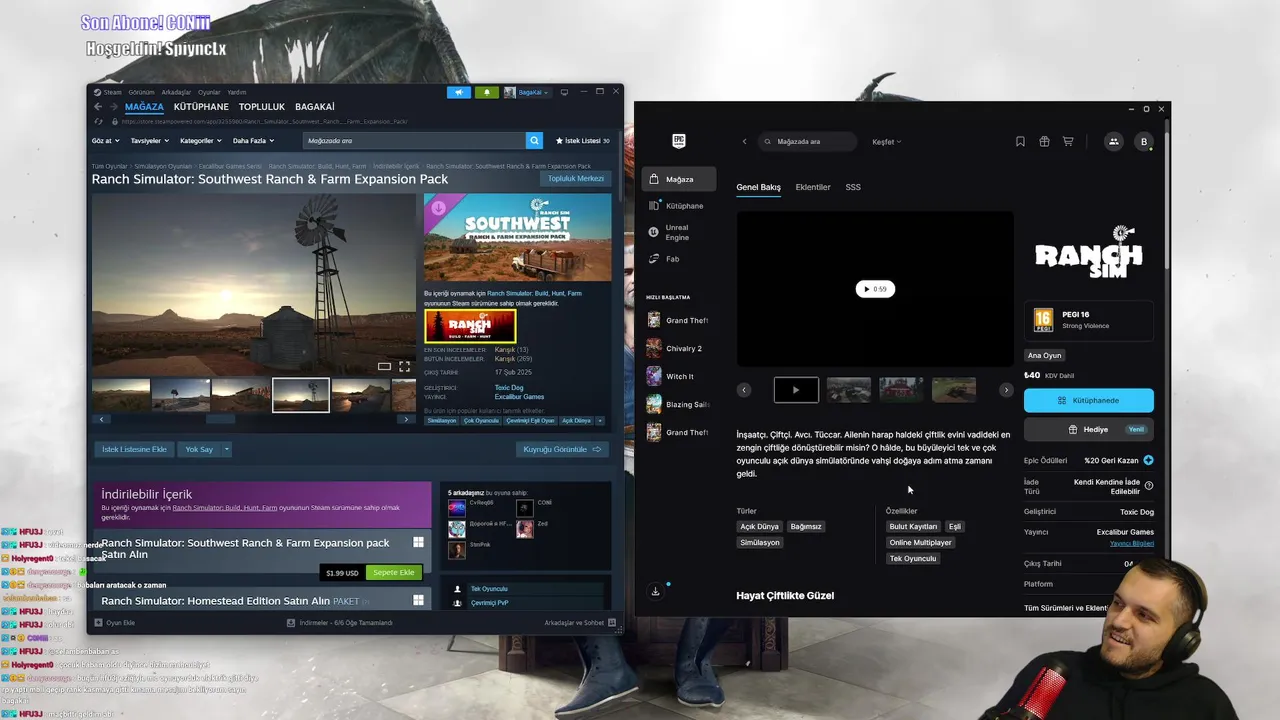Click Steam store search magnifier button
The width and height of the screenshot is (1280, 720).
click(535, 141)
